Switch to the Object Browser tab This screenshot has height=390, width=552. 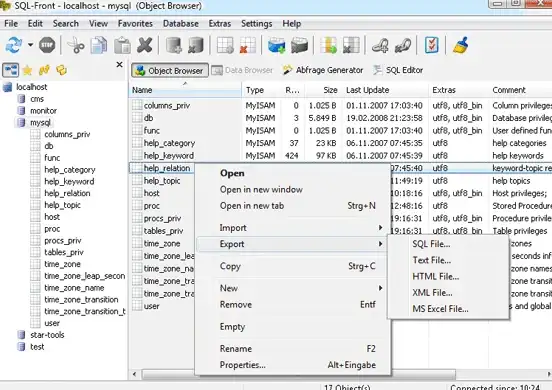pyautogui.click(x=170, y=70)
